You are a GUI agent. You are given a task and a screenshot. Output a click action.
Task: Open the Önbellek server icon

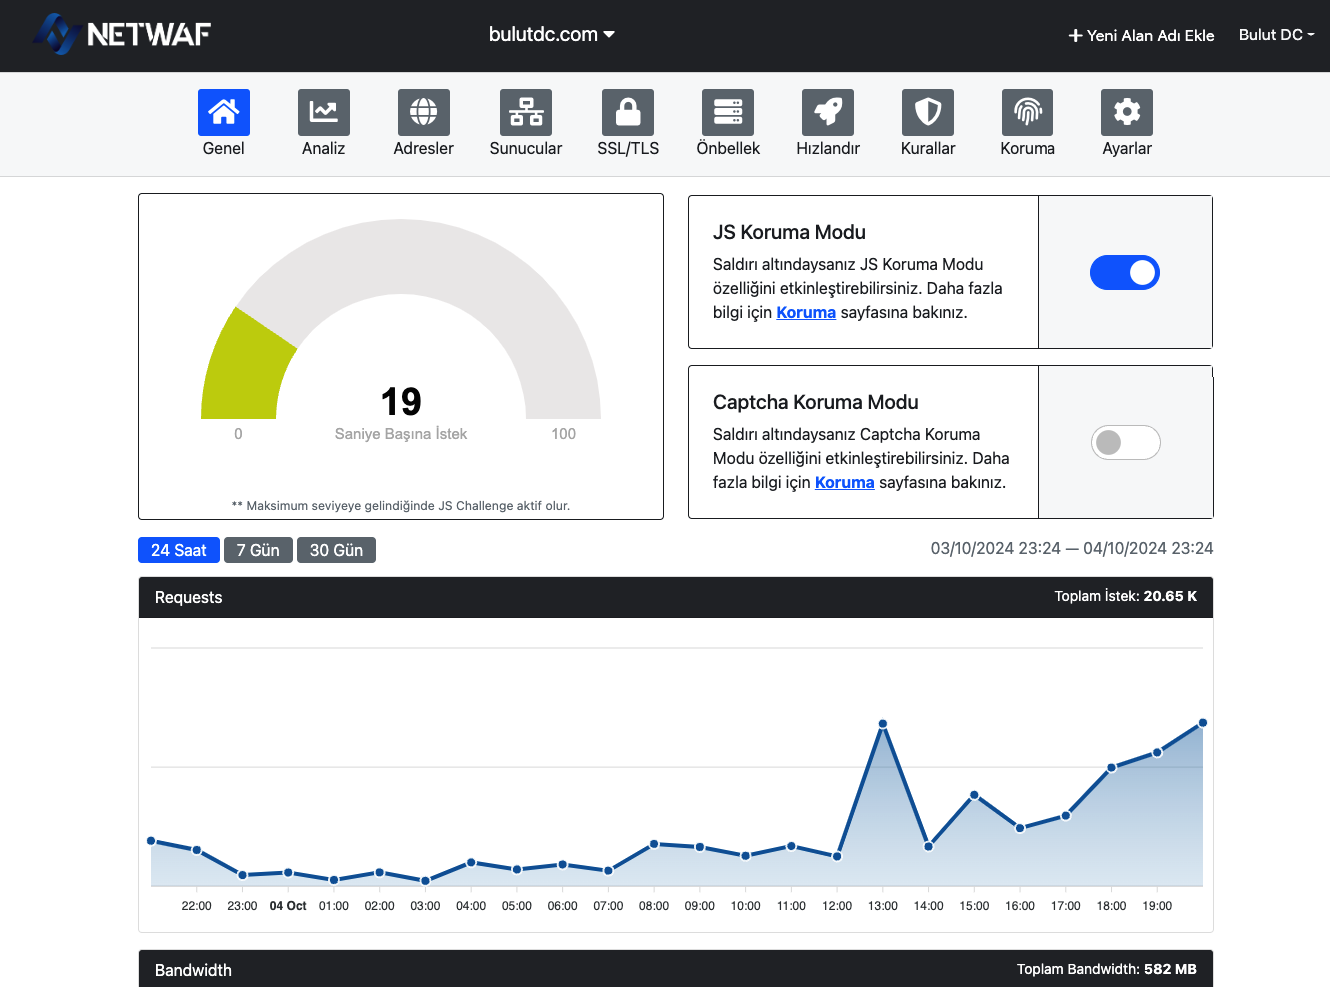point(728,112)
